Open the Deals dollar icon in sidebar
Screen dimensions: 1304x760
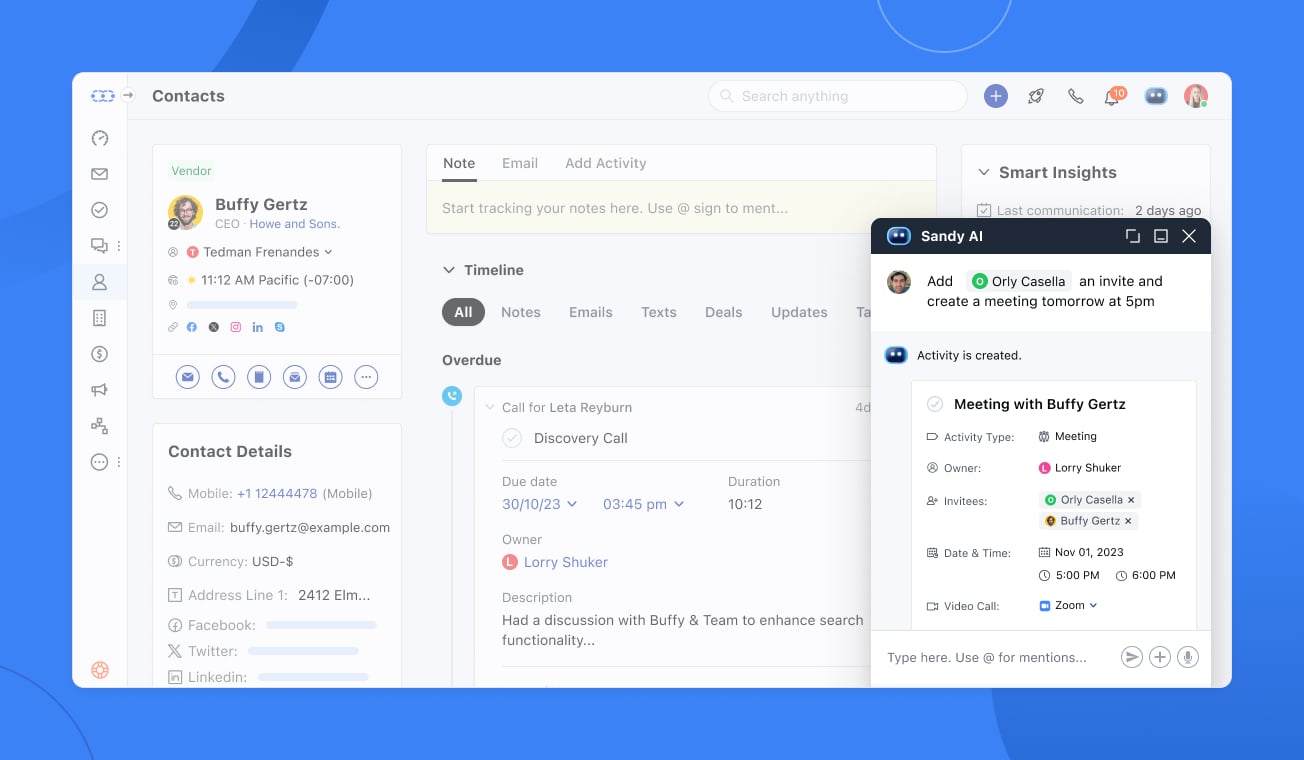[x=99, y=354]
